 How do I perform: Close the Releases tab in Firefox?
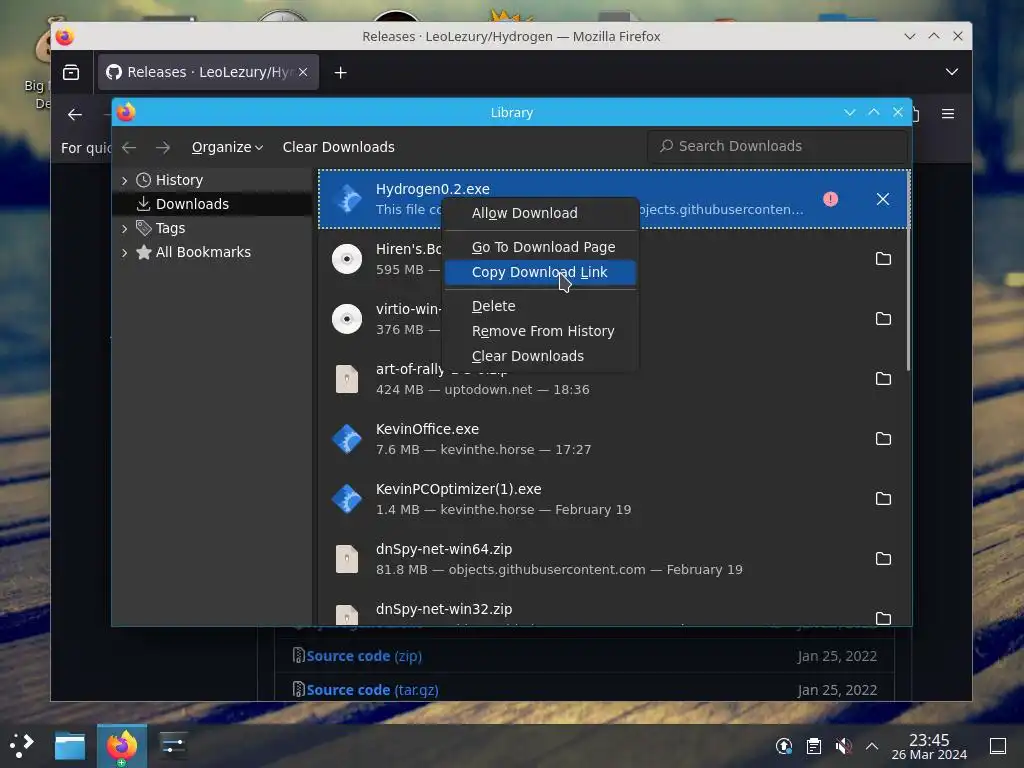point(303,72)
